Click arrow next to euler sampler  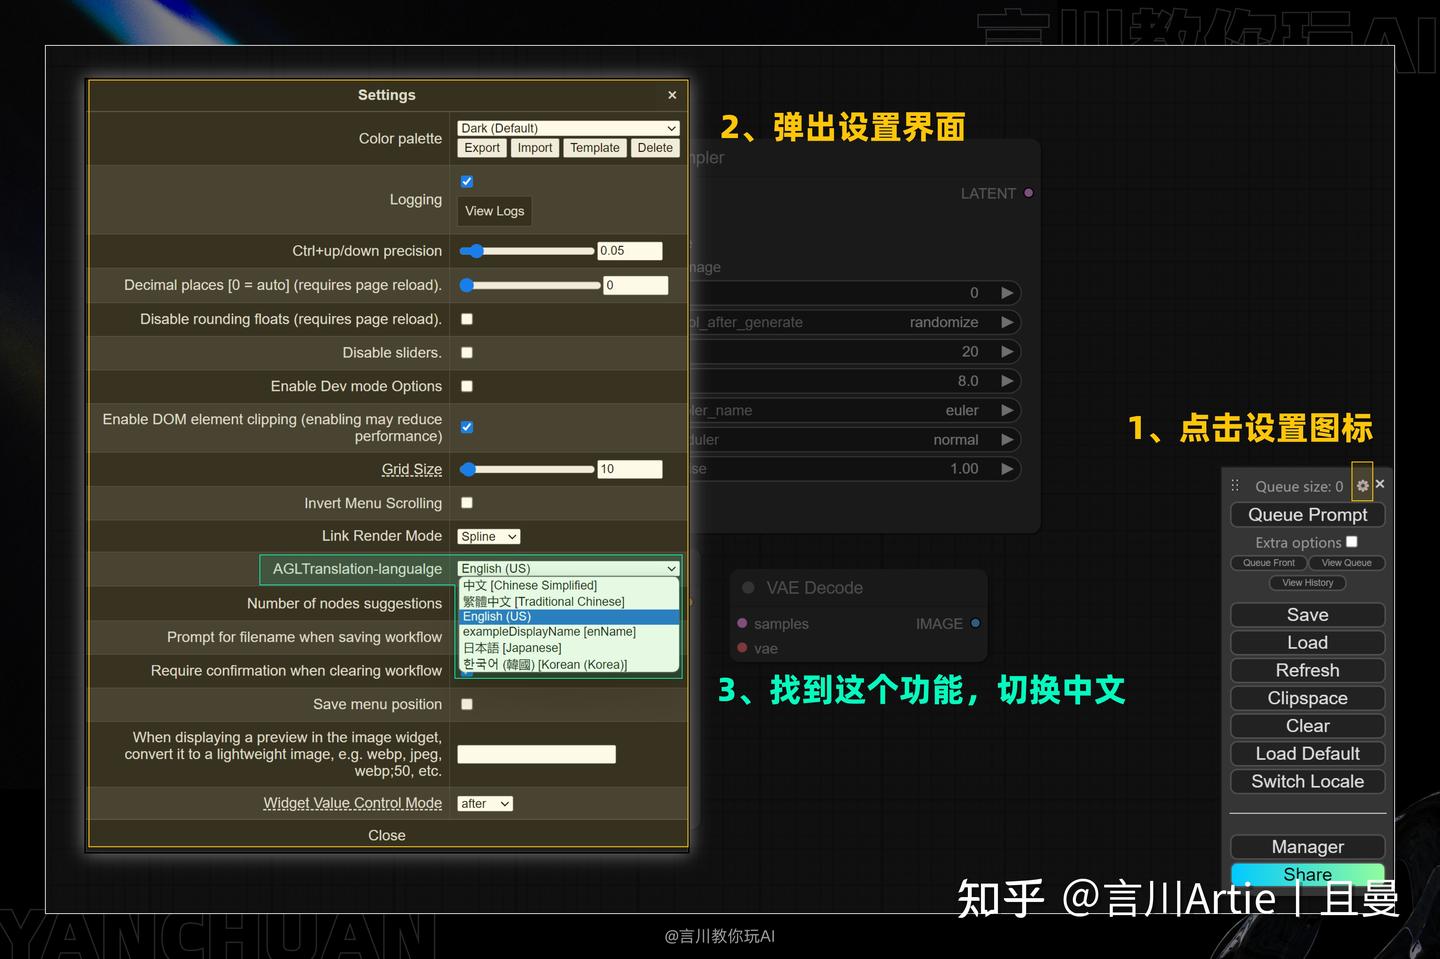1007,410
